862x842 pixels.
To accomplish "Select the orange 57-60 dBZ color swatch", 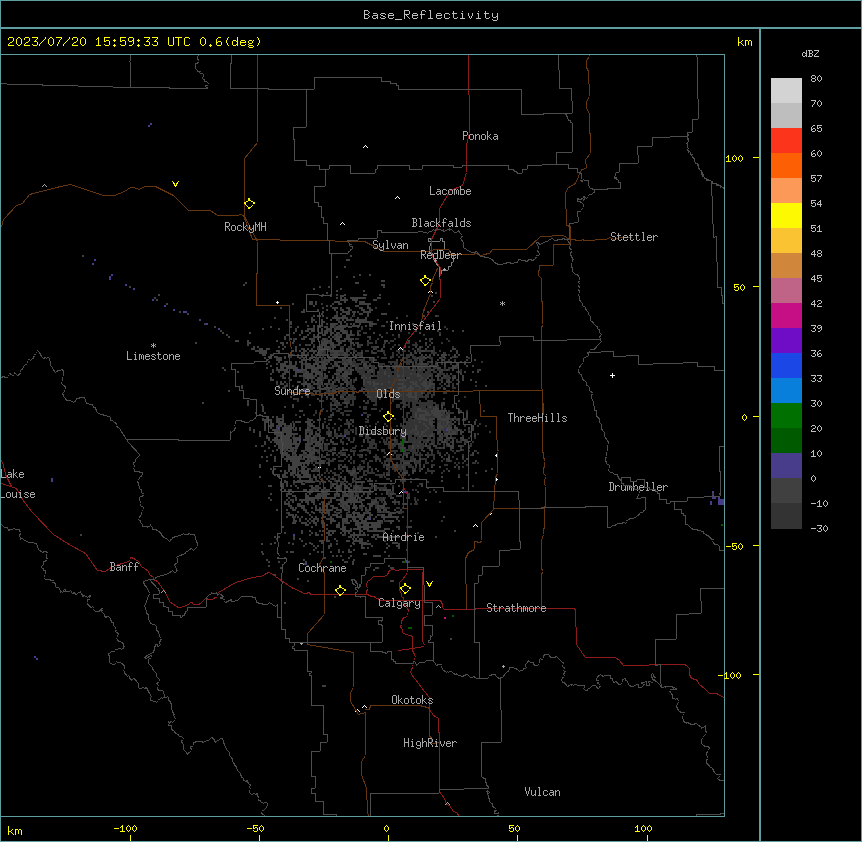I will coord(786,165).
